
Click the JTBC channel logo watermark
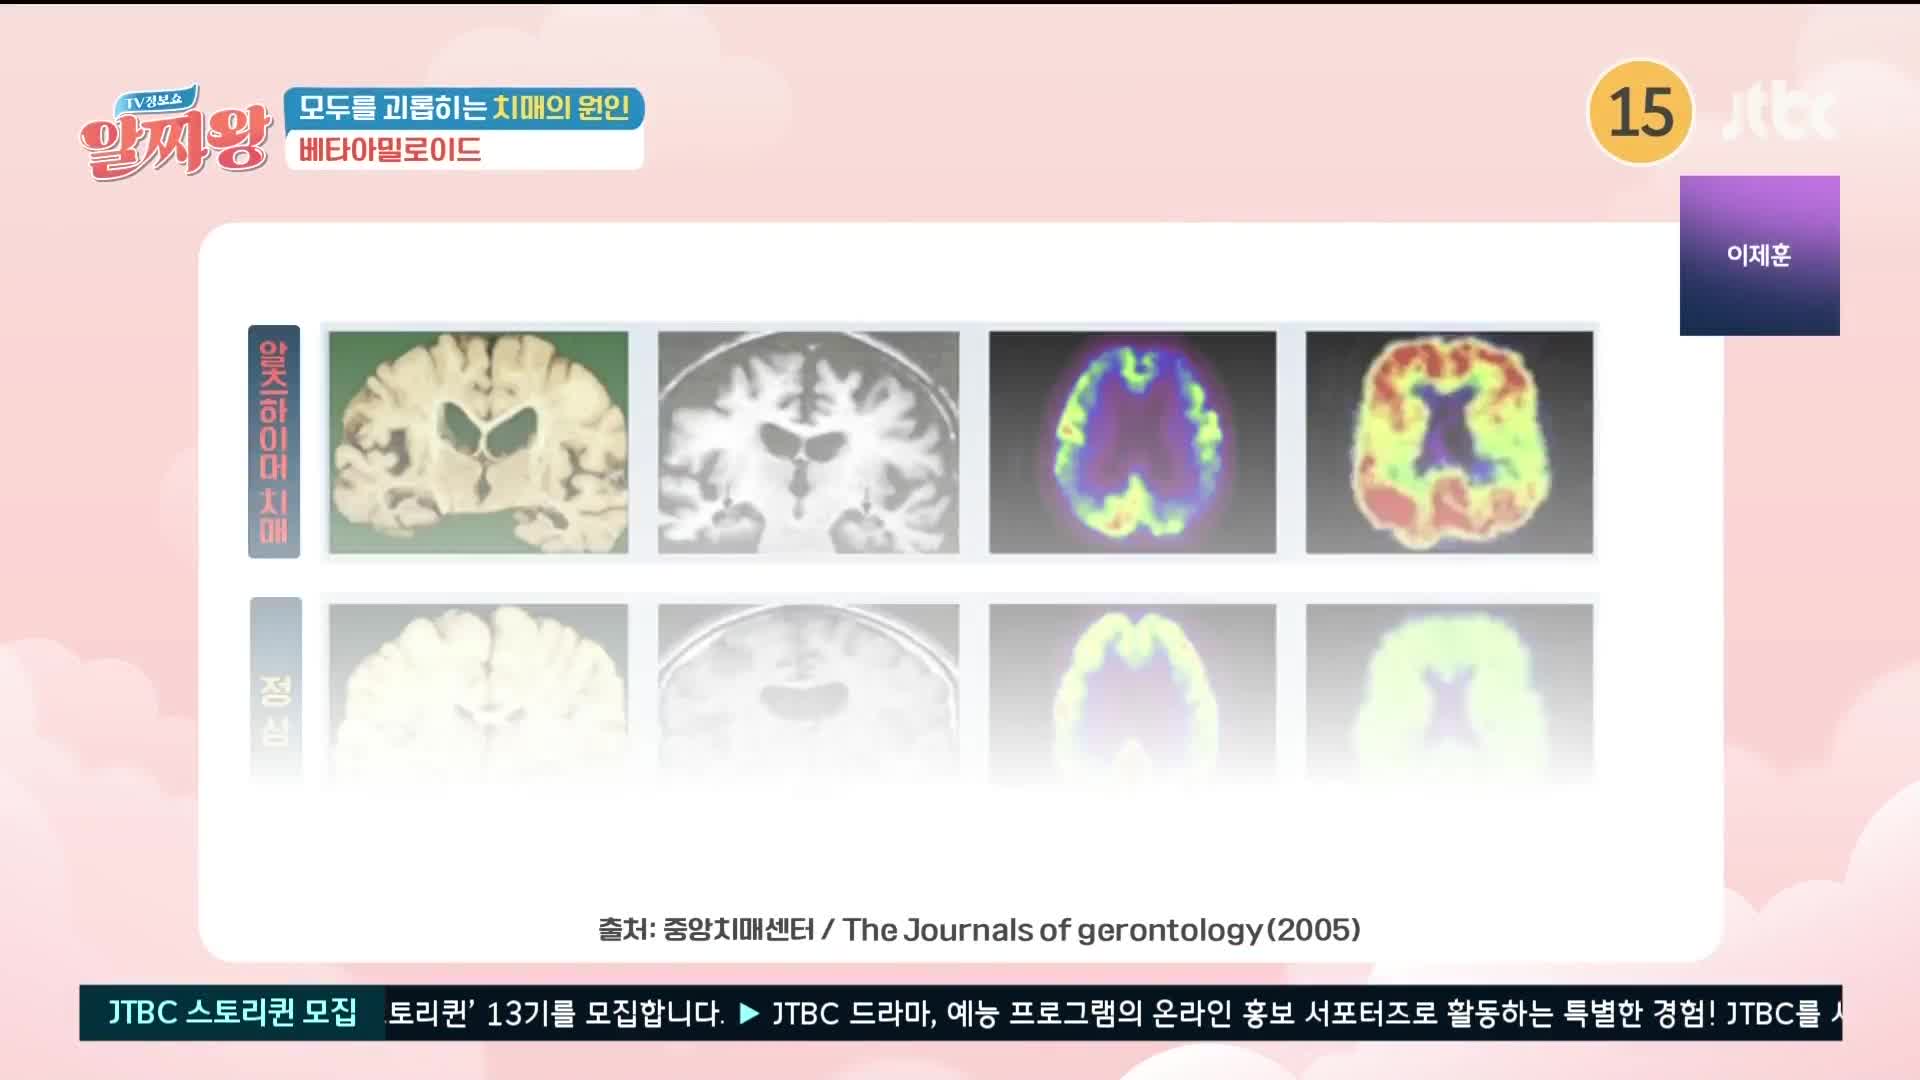(x=1781, y=114)
